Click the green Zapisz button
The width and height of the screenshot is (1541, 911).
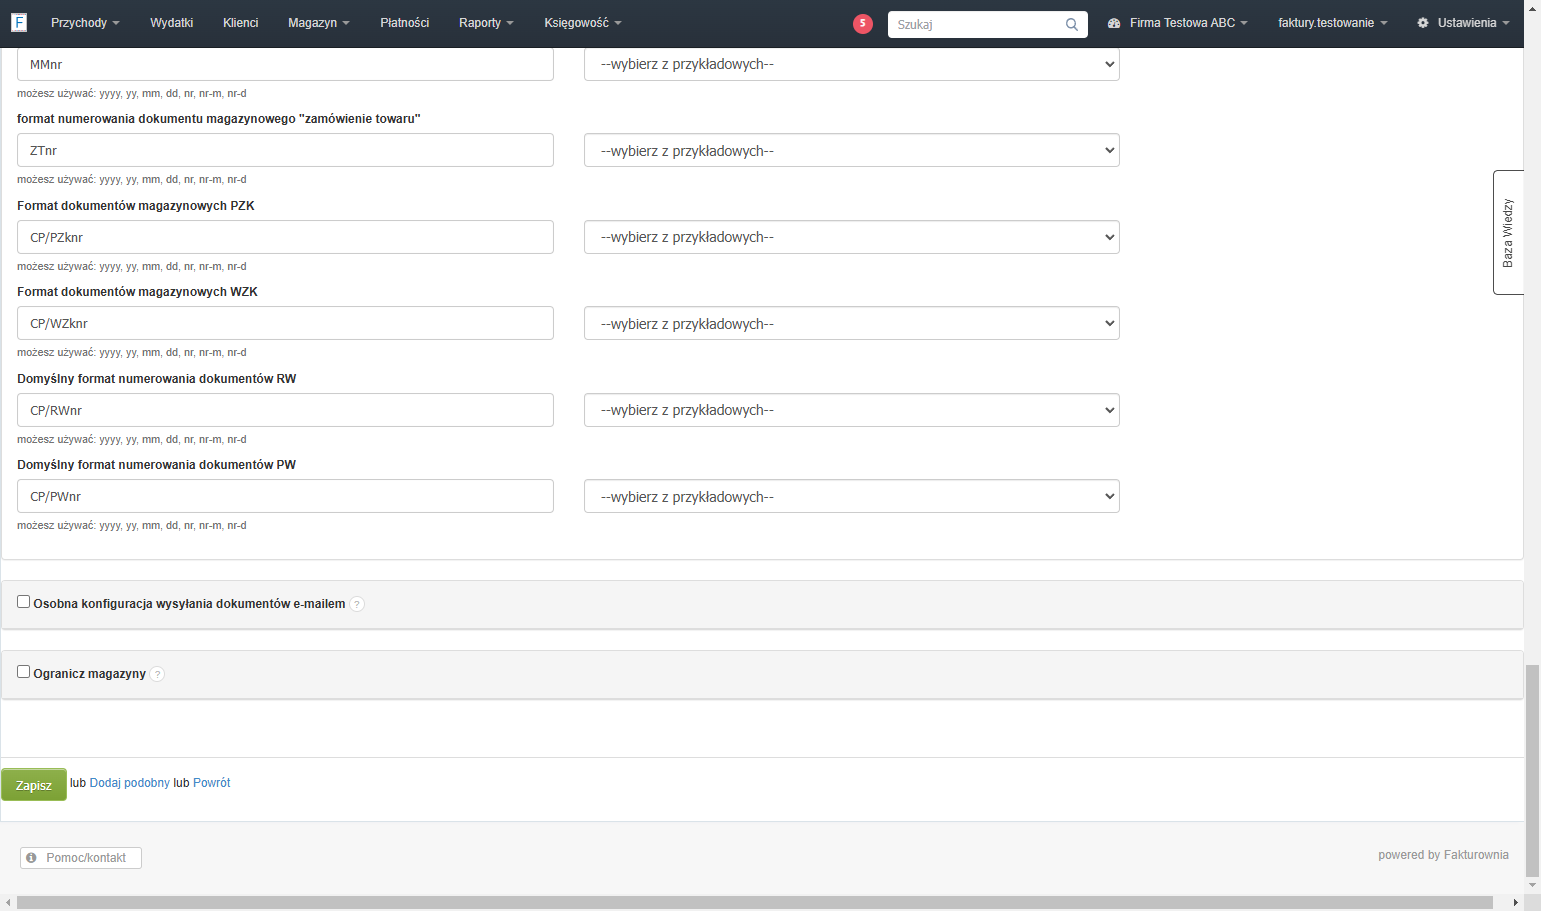[x=34, y=785]
